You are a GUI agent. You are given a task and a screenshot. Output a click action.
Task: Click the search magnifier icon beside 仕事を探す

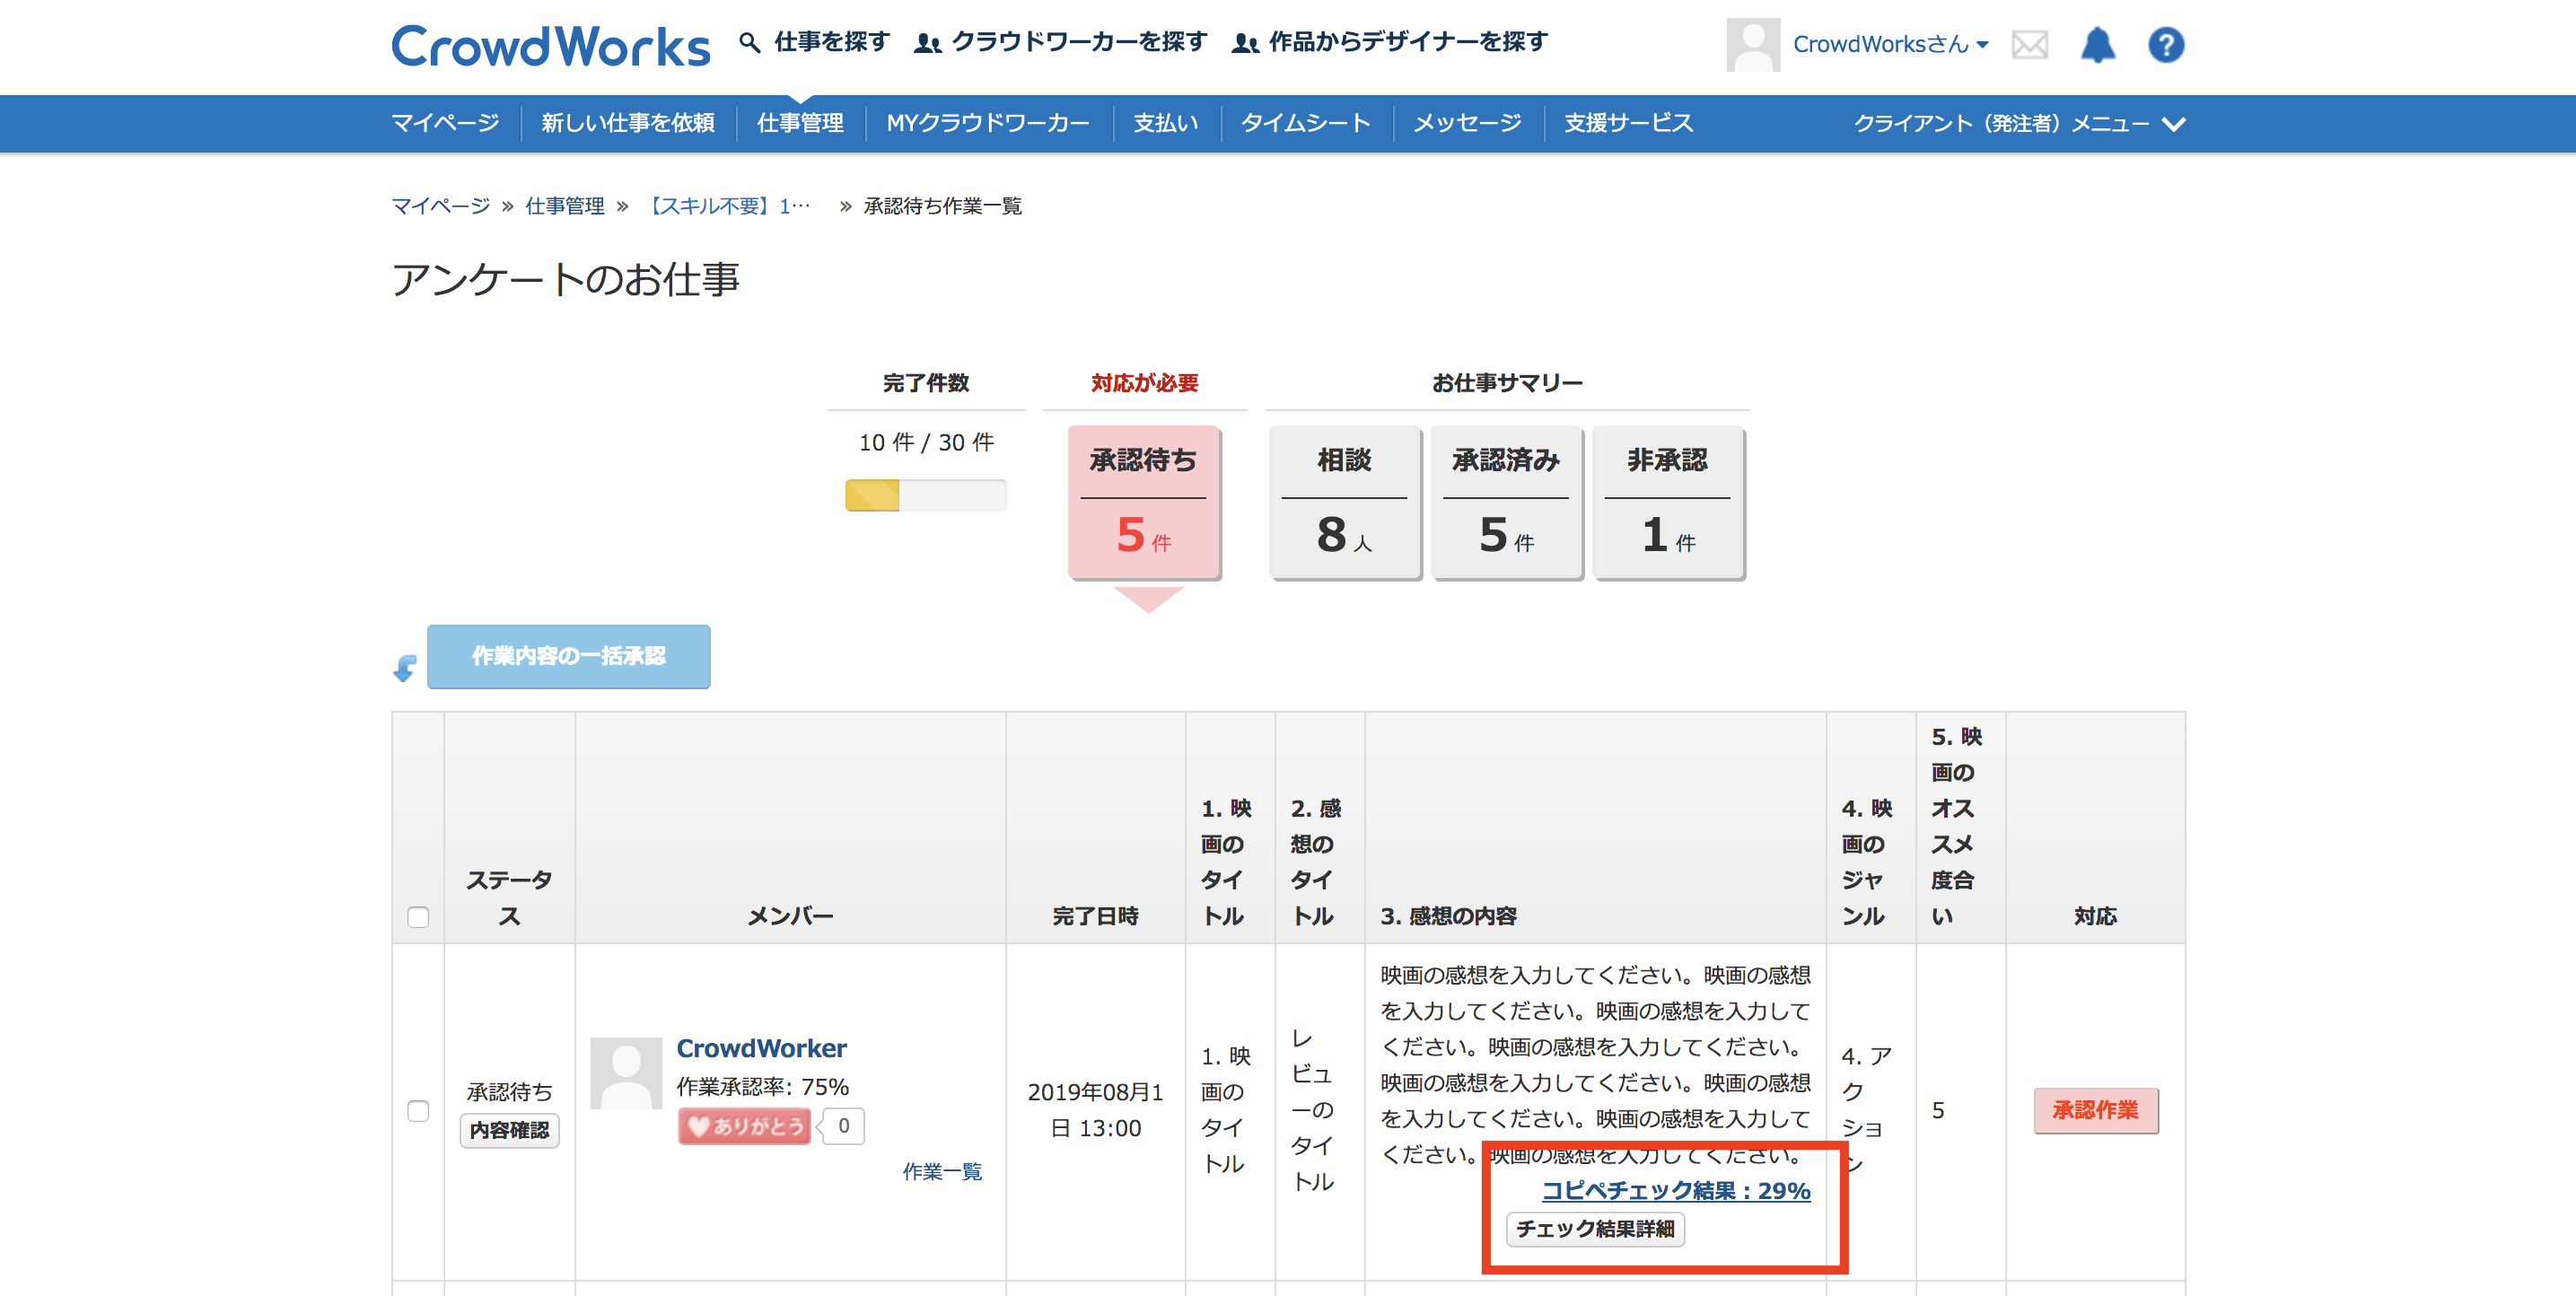[x=749, y=43]
